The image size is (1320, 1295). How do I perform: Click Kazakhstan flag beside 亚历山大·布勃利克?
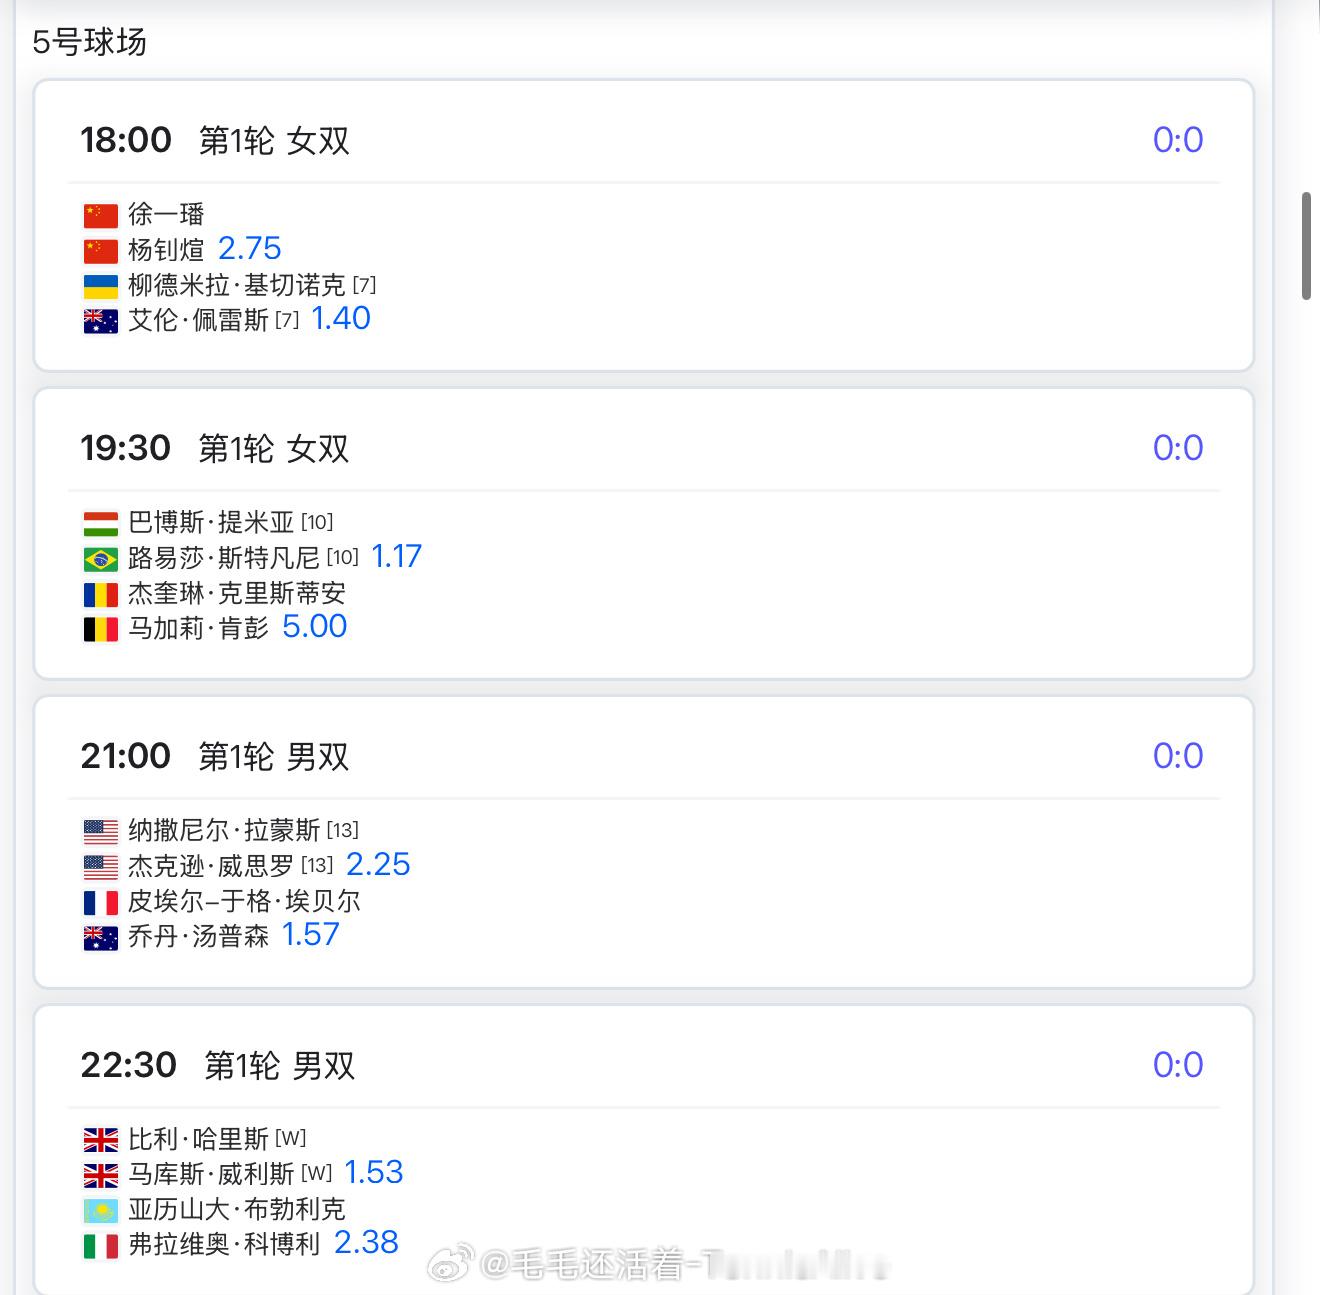click(x=100, y=1210)
